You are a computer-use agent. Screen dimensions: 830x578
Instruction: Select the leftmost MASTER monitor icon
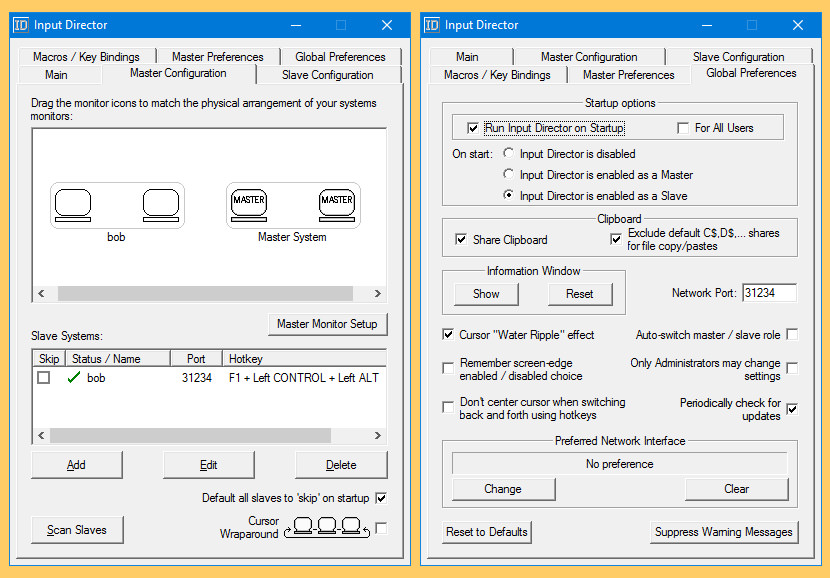click(x=248, y=202)
